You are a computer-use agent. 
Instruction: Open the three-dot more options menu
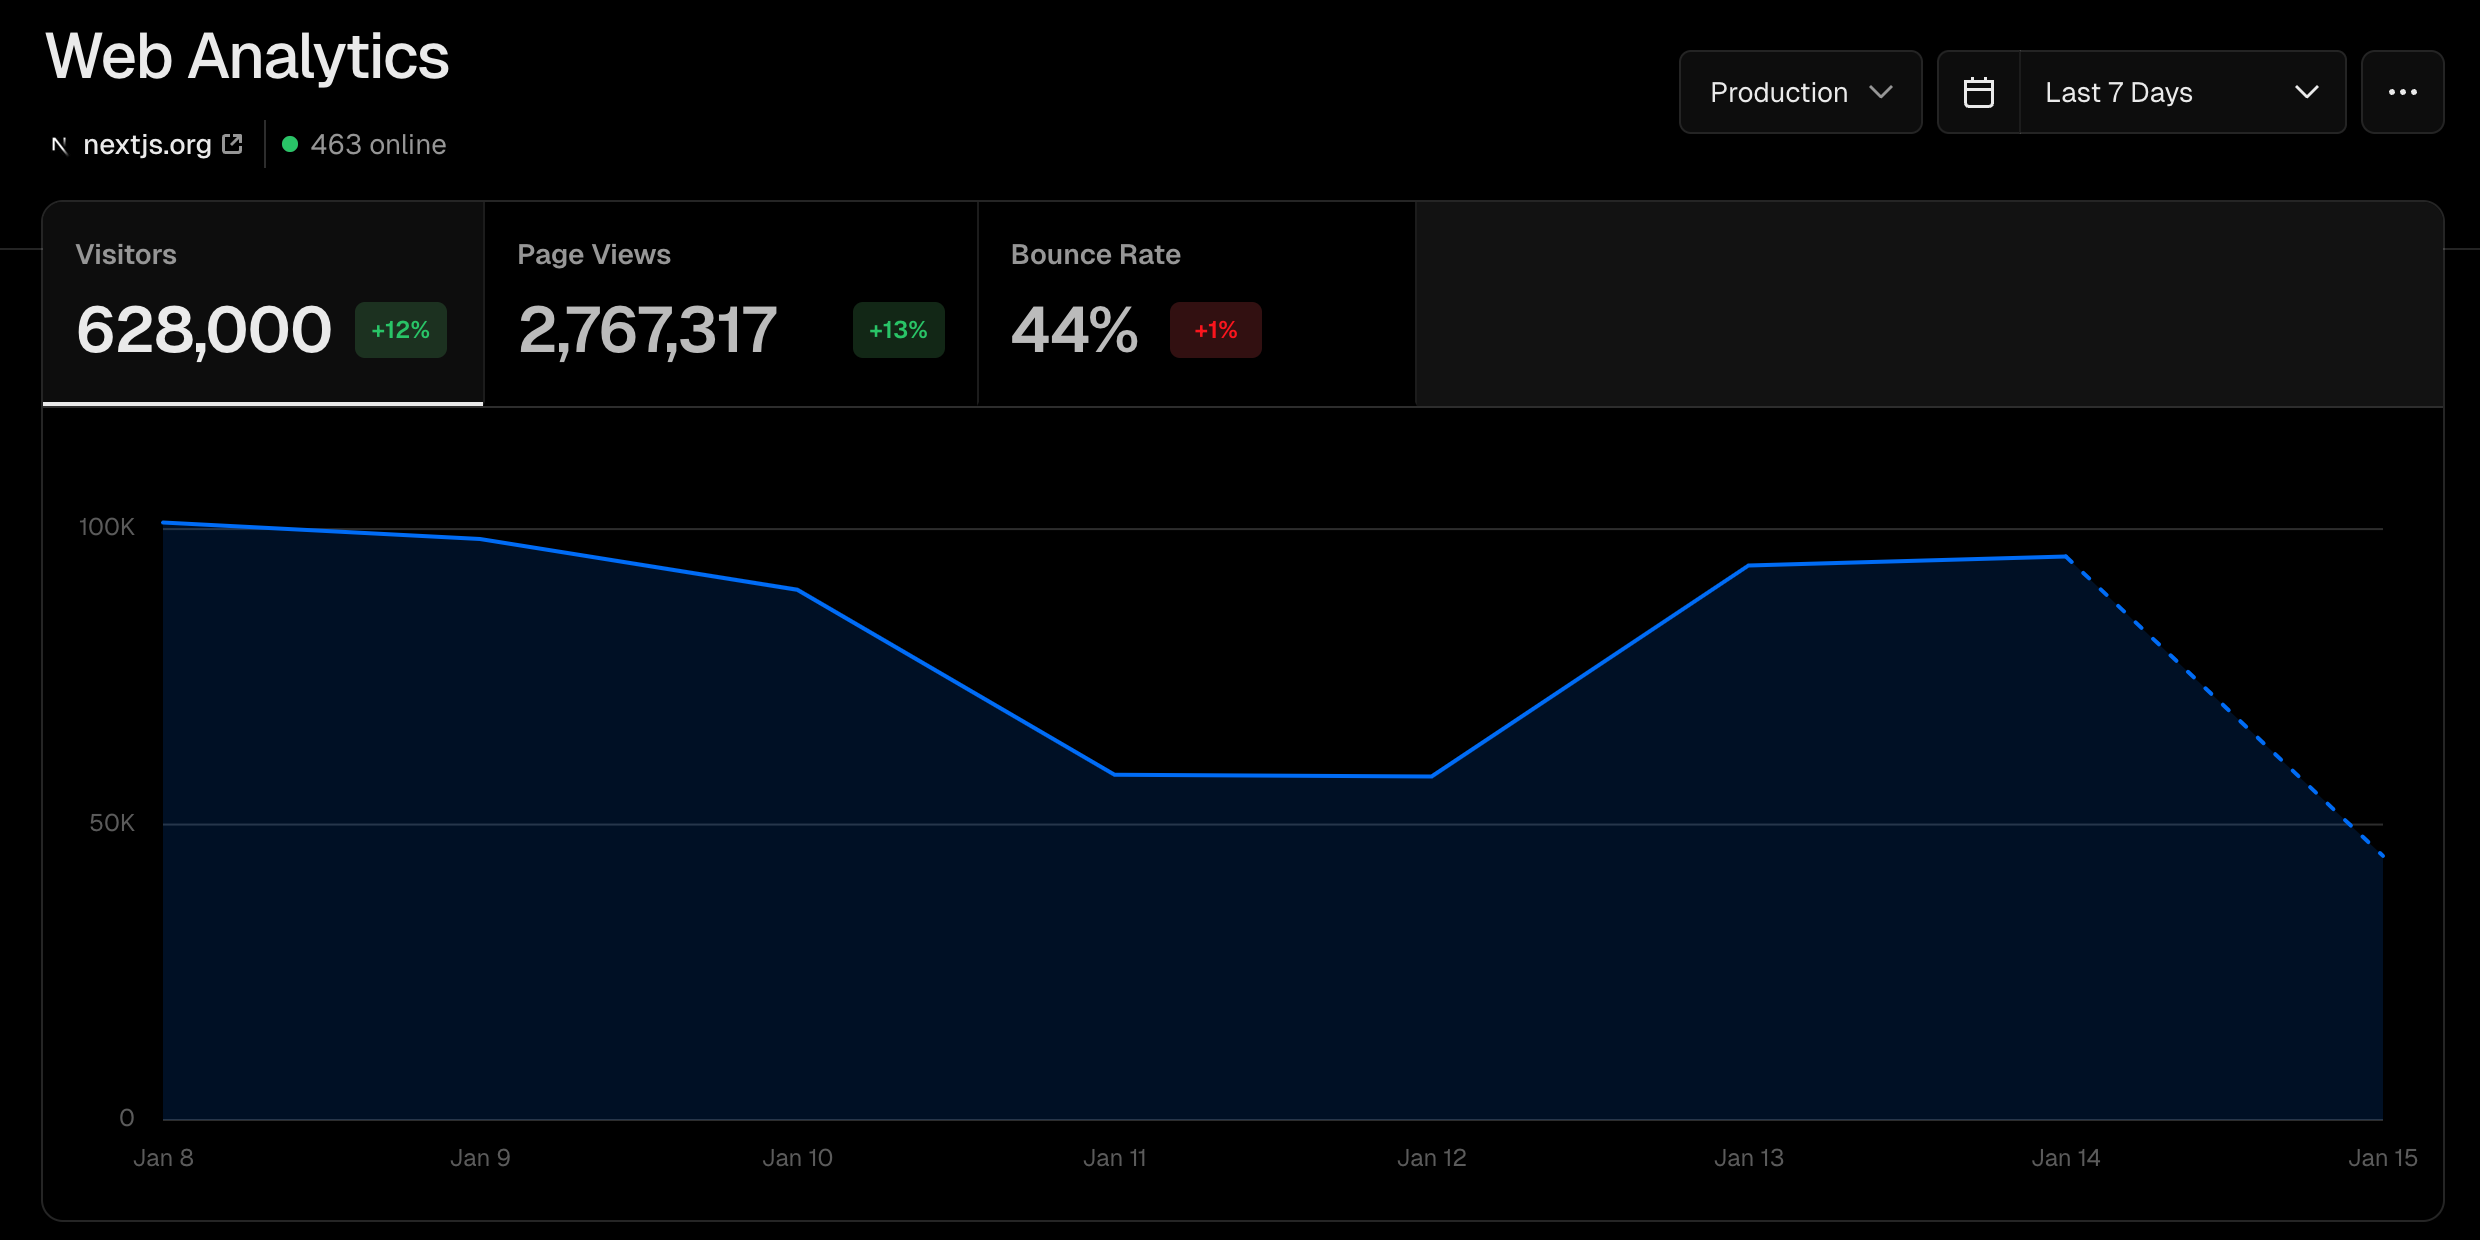(x=2402, y=92)
